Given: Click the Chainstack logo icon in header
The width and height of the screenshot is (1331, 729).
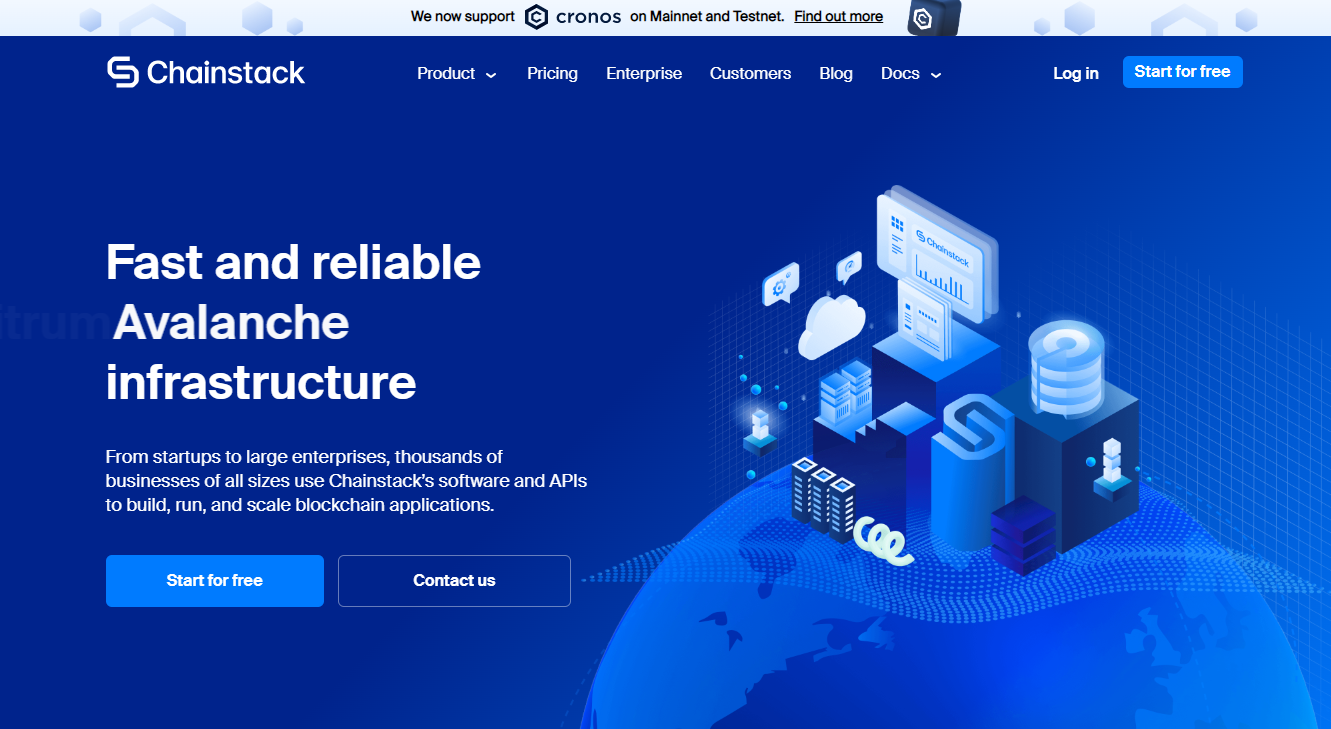Looking at the screenshot, I should tap(123, 72).
